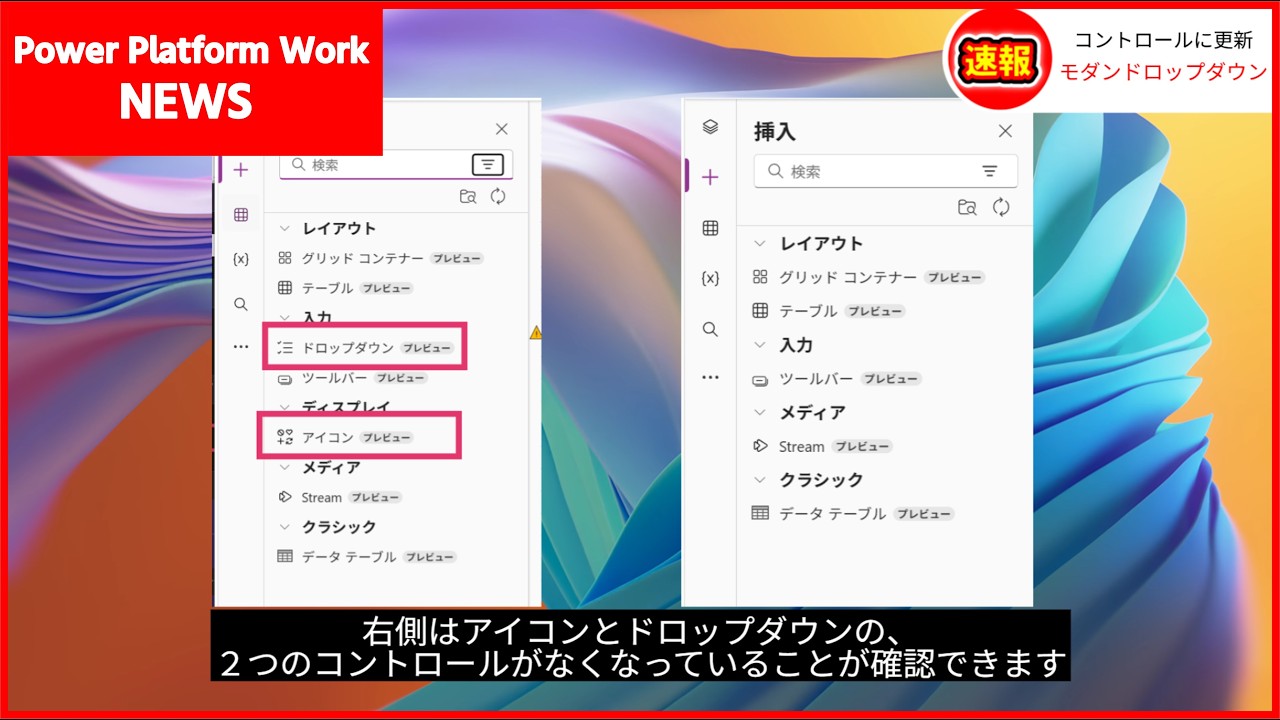The image size is (1280, 720).
Task: Open the Data table icon in the left panel sidebar
Action: 240,215
